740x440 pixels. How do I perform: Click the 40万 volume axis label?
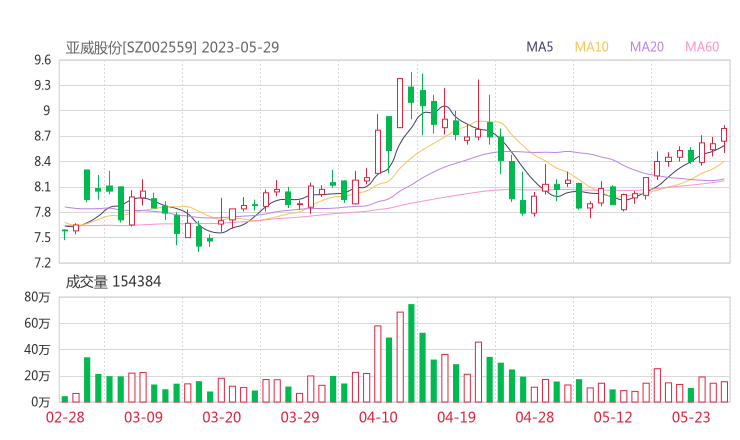tap(37, 350)
